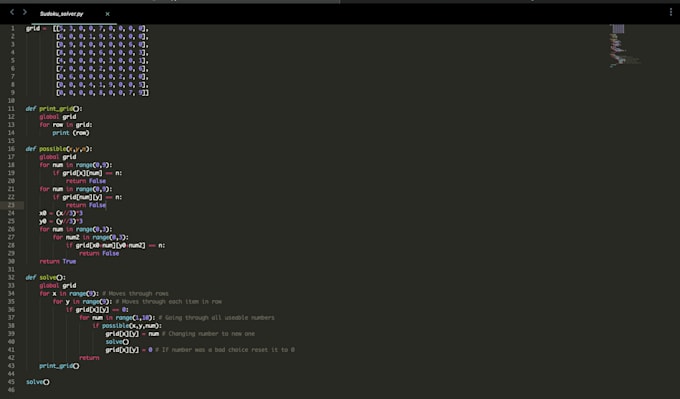
Task: Click '# Changing number to new one' comment
Action: [x=208, y=334]
